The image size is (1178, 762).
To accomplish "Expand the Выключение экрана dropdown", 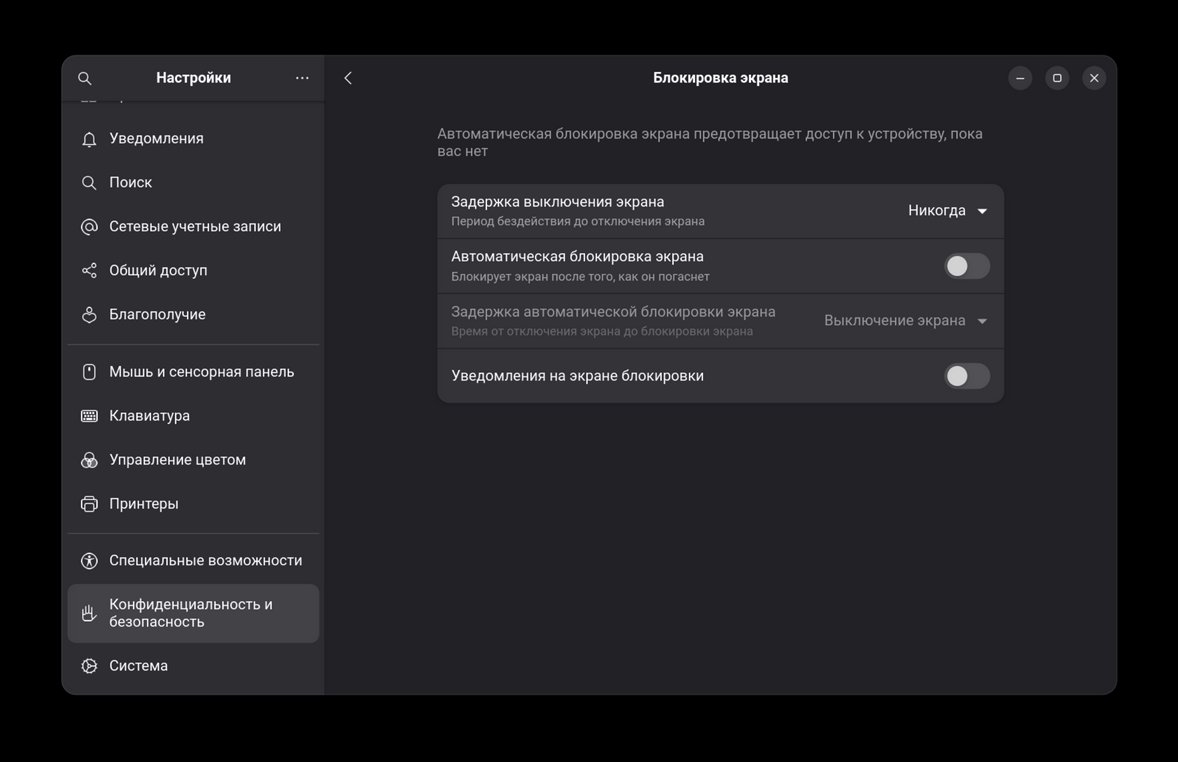I will tap(900, 320).
